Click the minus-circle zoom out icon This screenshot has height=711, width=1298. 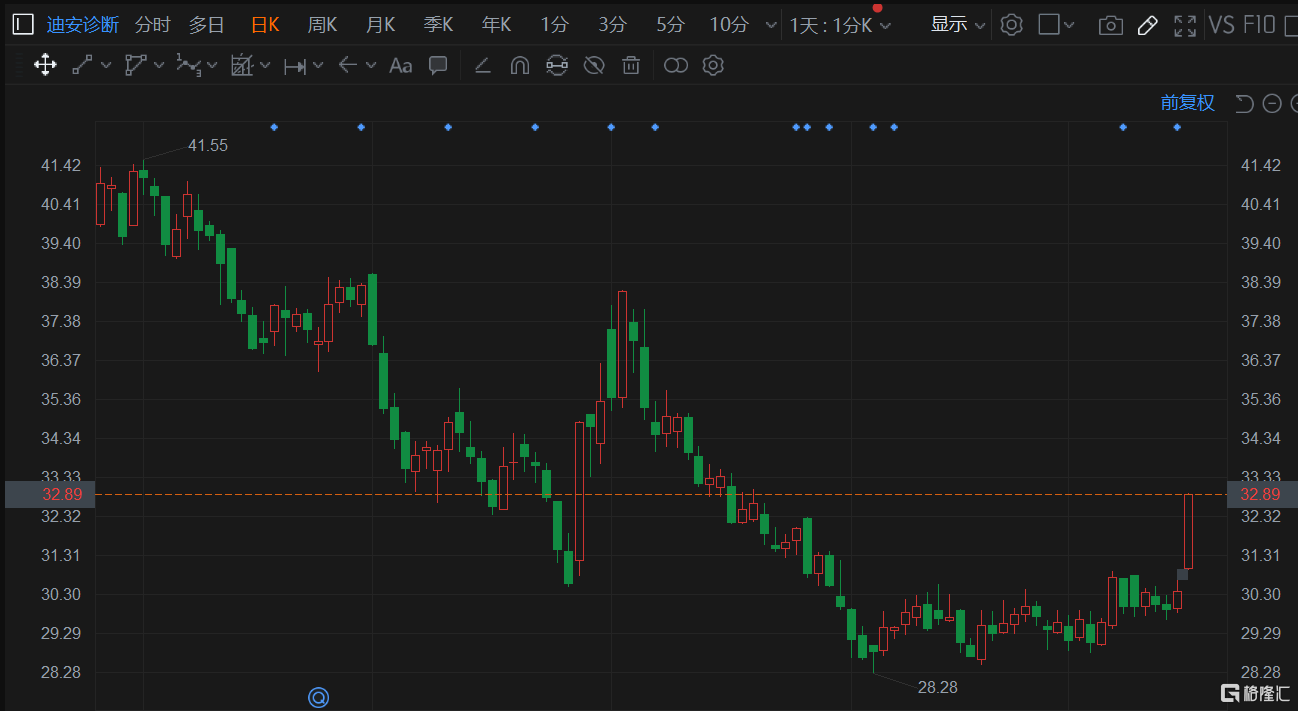click(1272, 103)
